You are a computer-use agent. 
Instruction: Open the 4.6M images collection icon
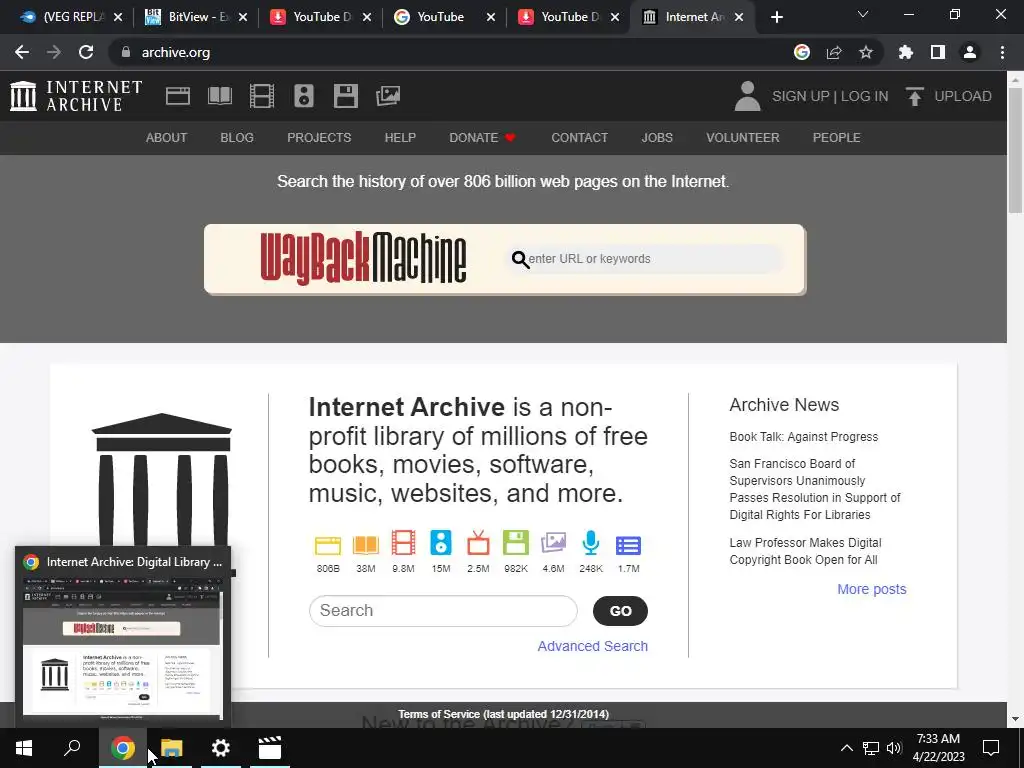[x=553, y=543]
